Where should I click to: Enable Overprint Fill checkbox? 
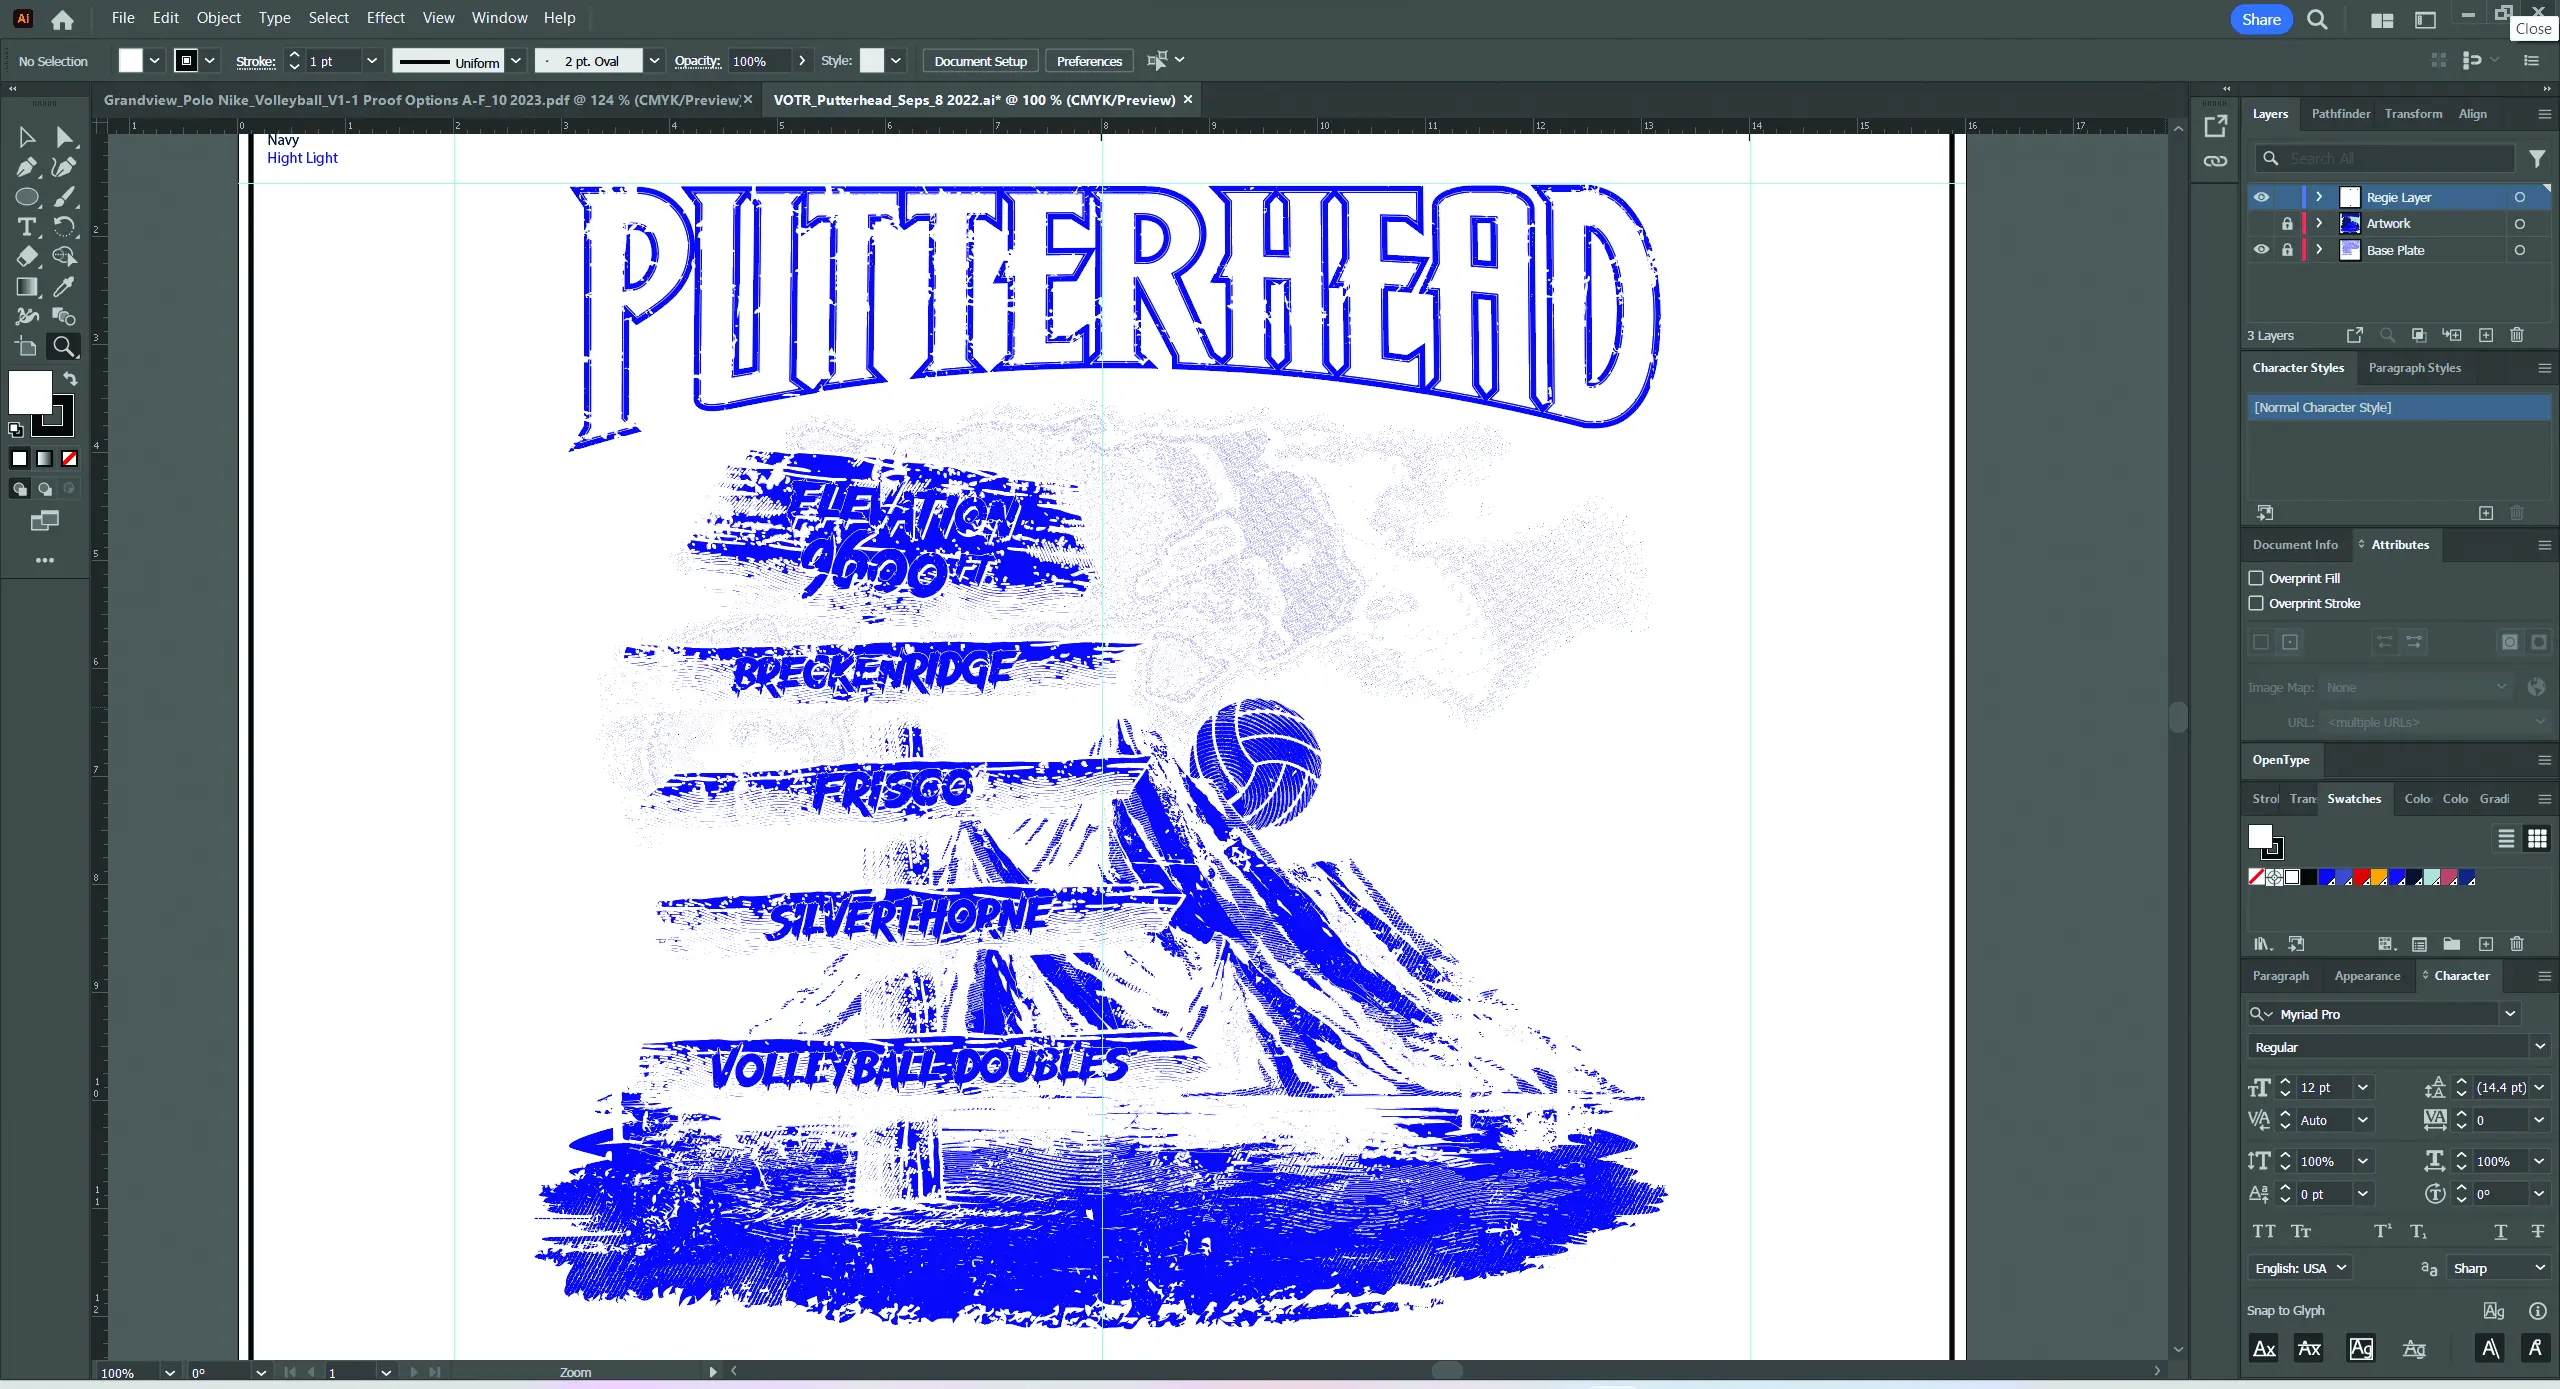pyautogui.click(x=2256, y=578)
